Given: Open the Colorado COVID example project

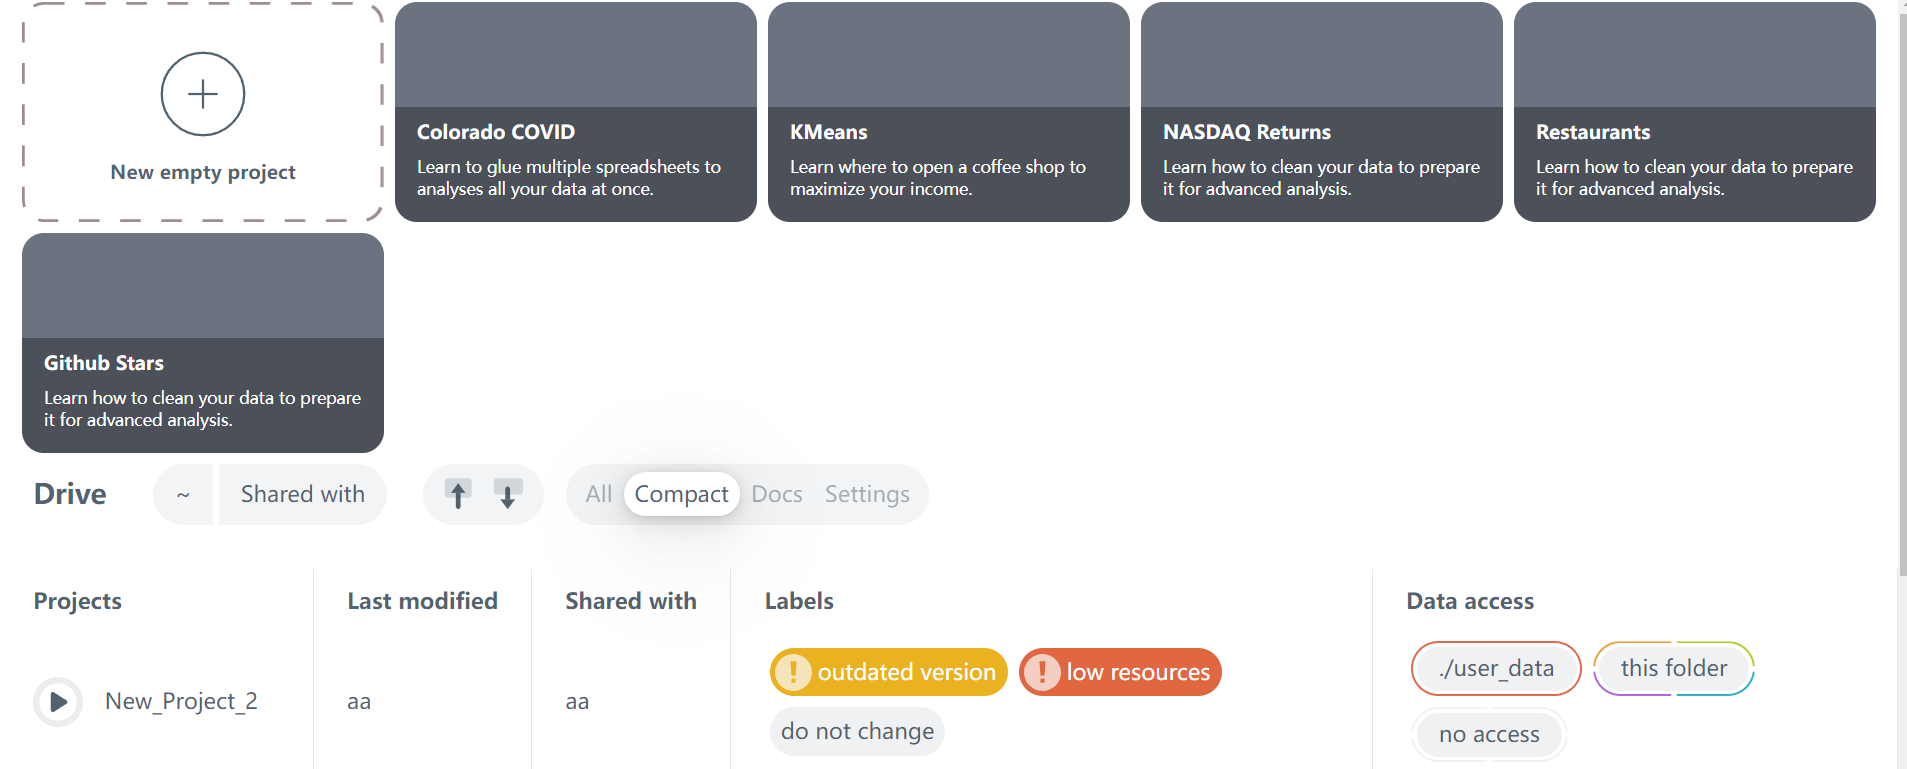Looking at the screenshot, I should coord(576,112).
